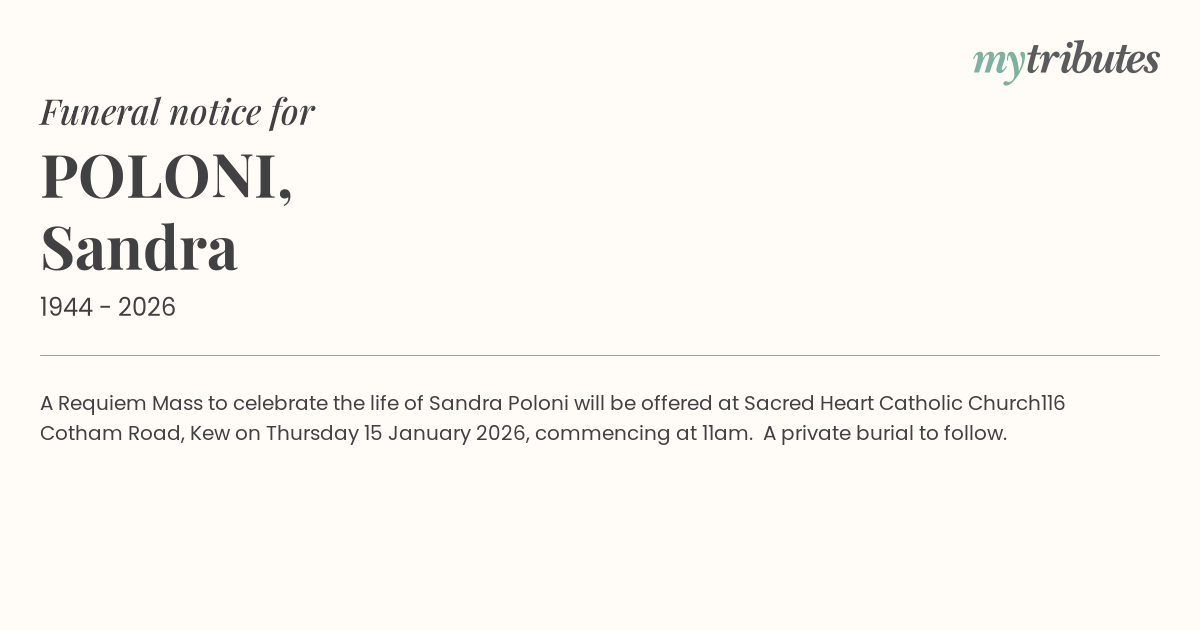Click the street number "116" after Church
The width and height of the screenshot is (1200, 630).
pyautogui.click(x=1053, y=404)
